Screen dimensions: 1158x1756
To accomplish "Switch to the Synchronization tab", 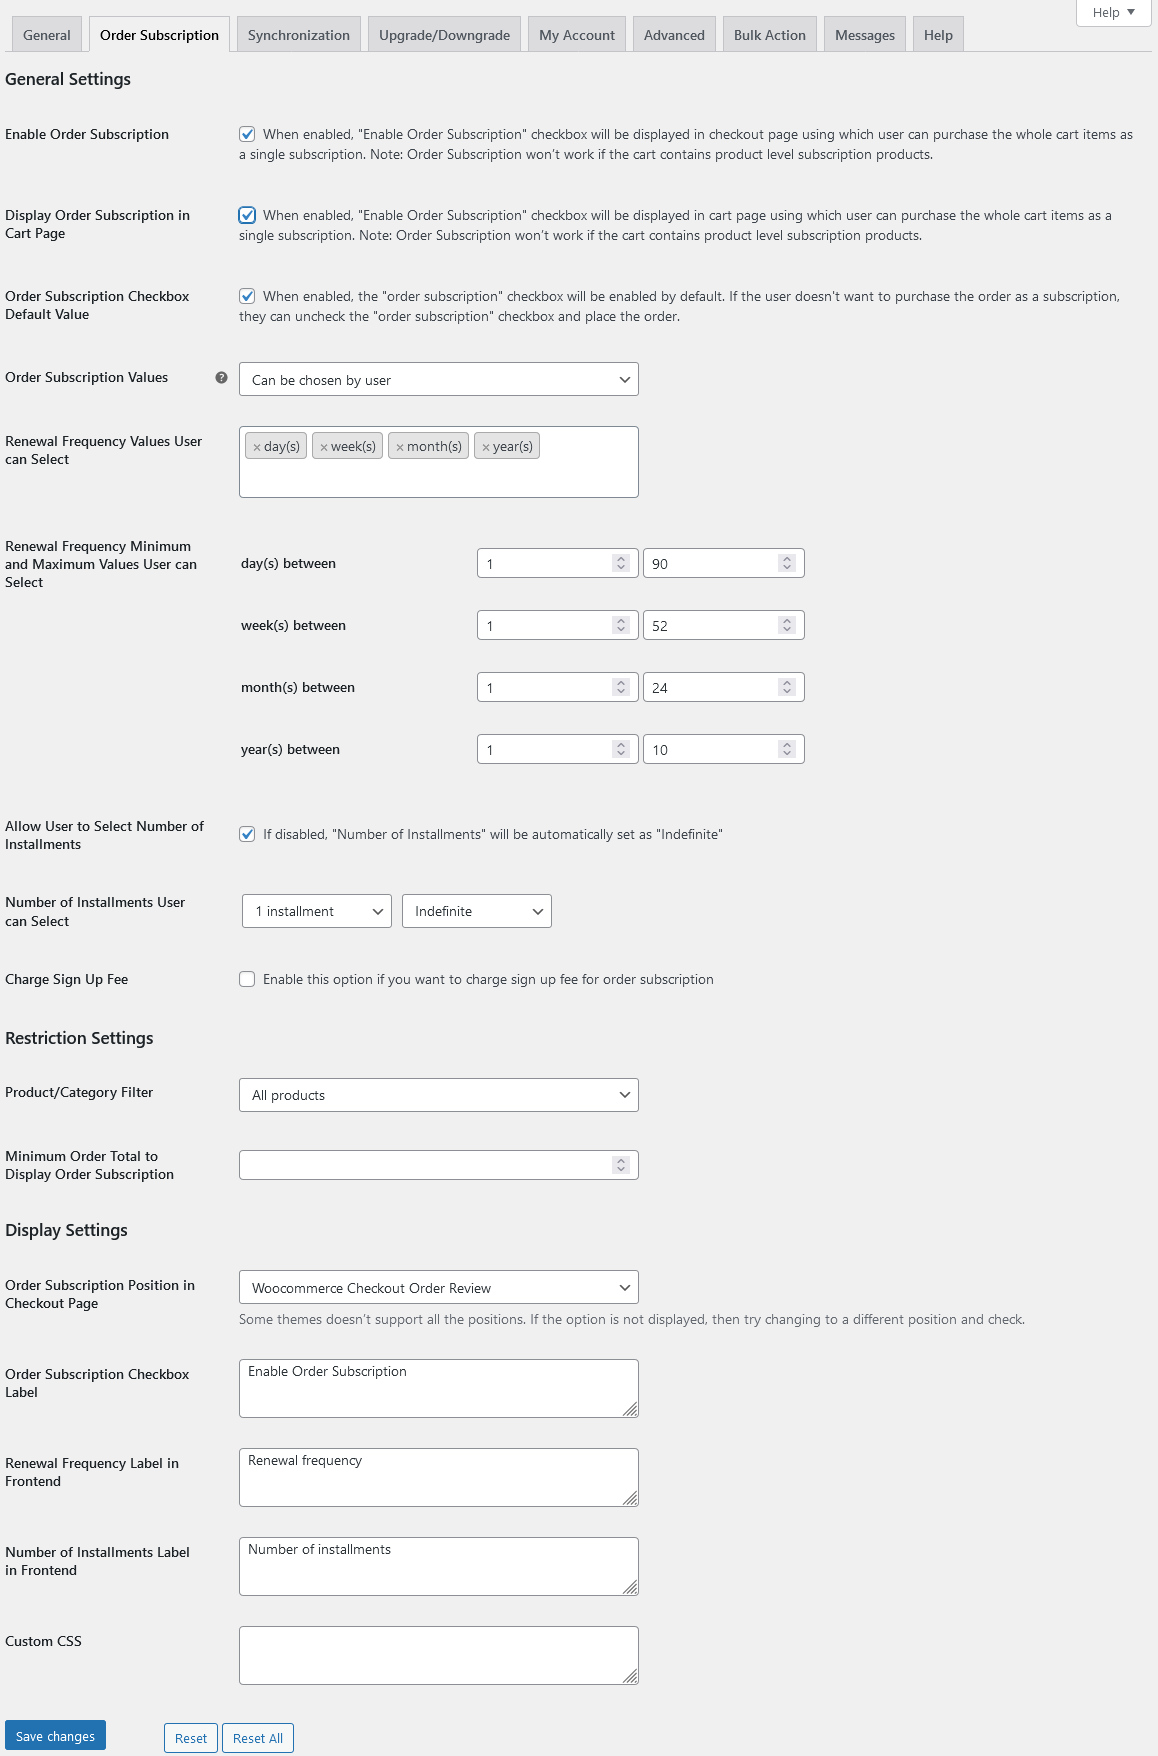I will point(298,35).
